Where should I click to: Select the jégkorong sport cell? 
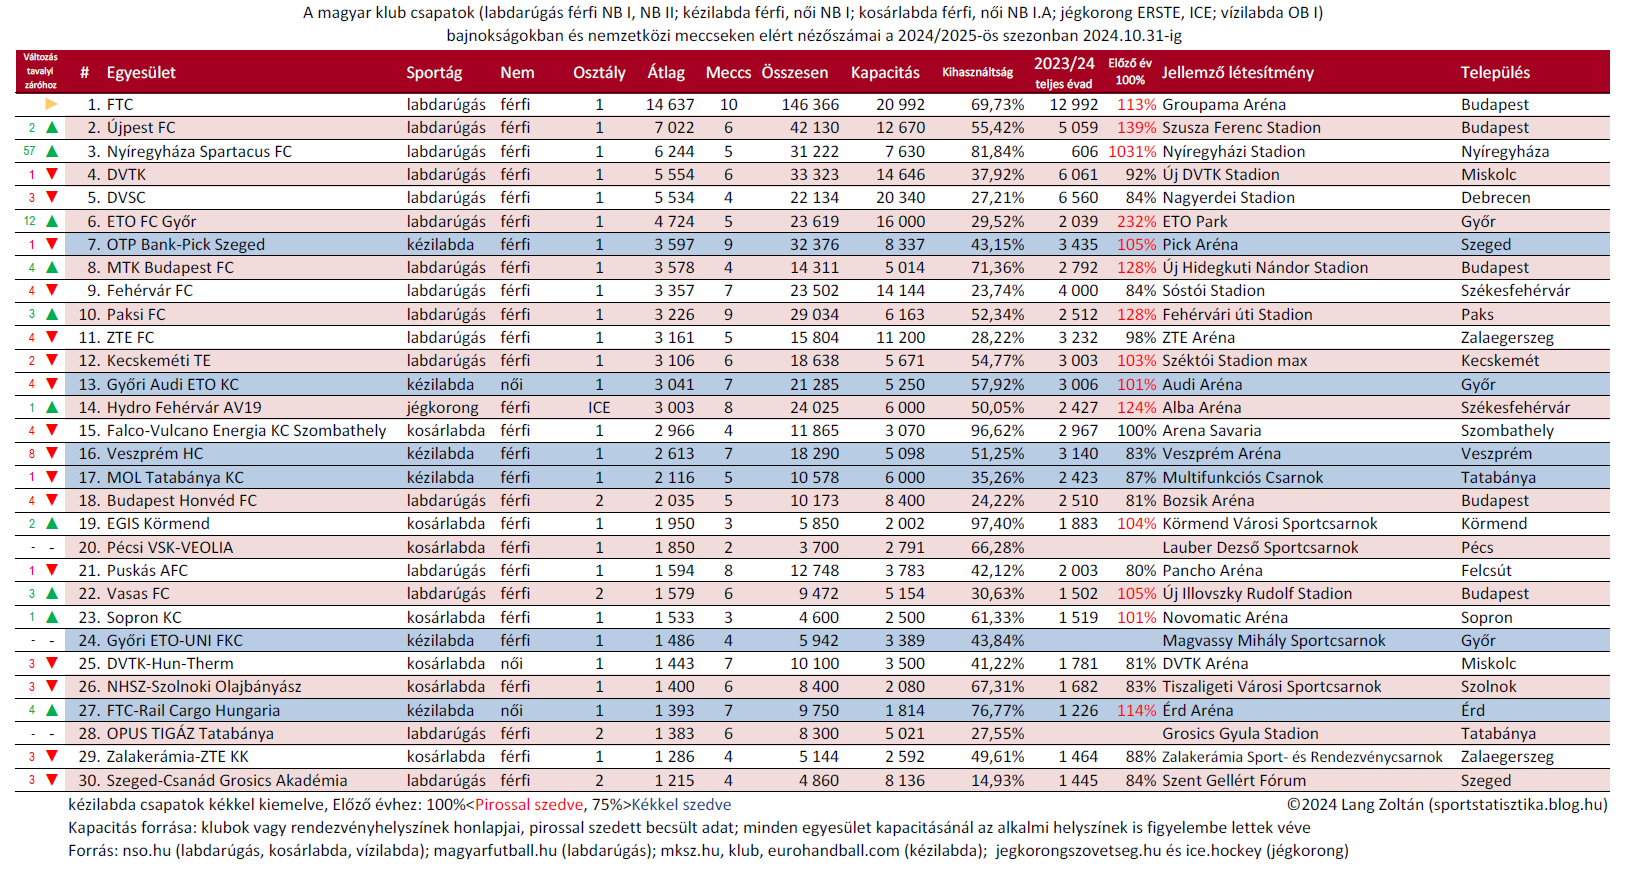pos(442,407)
